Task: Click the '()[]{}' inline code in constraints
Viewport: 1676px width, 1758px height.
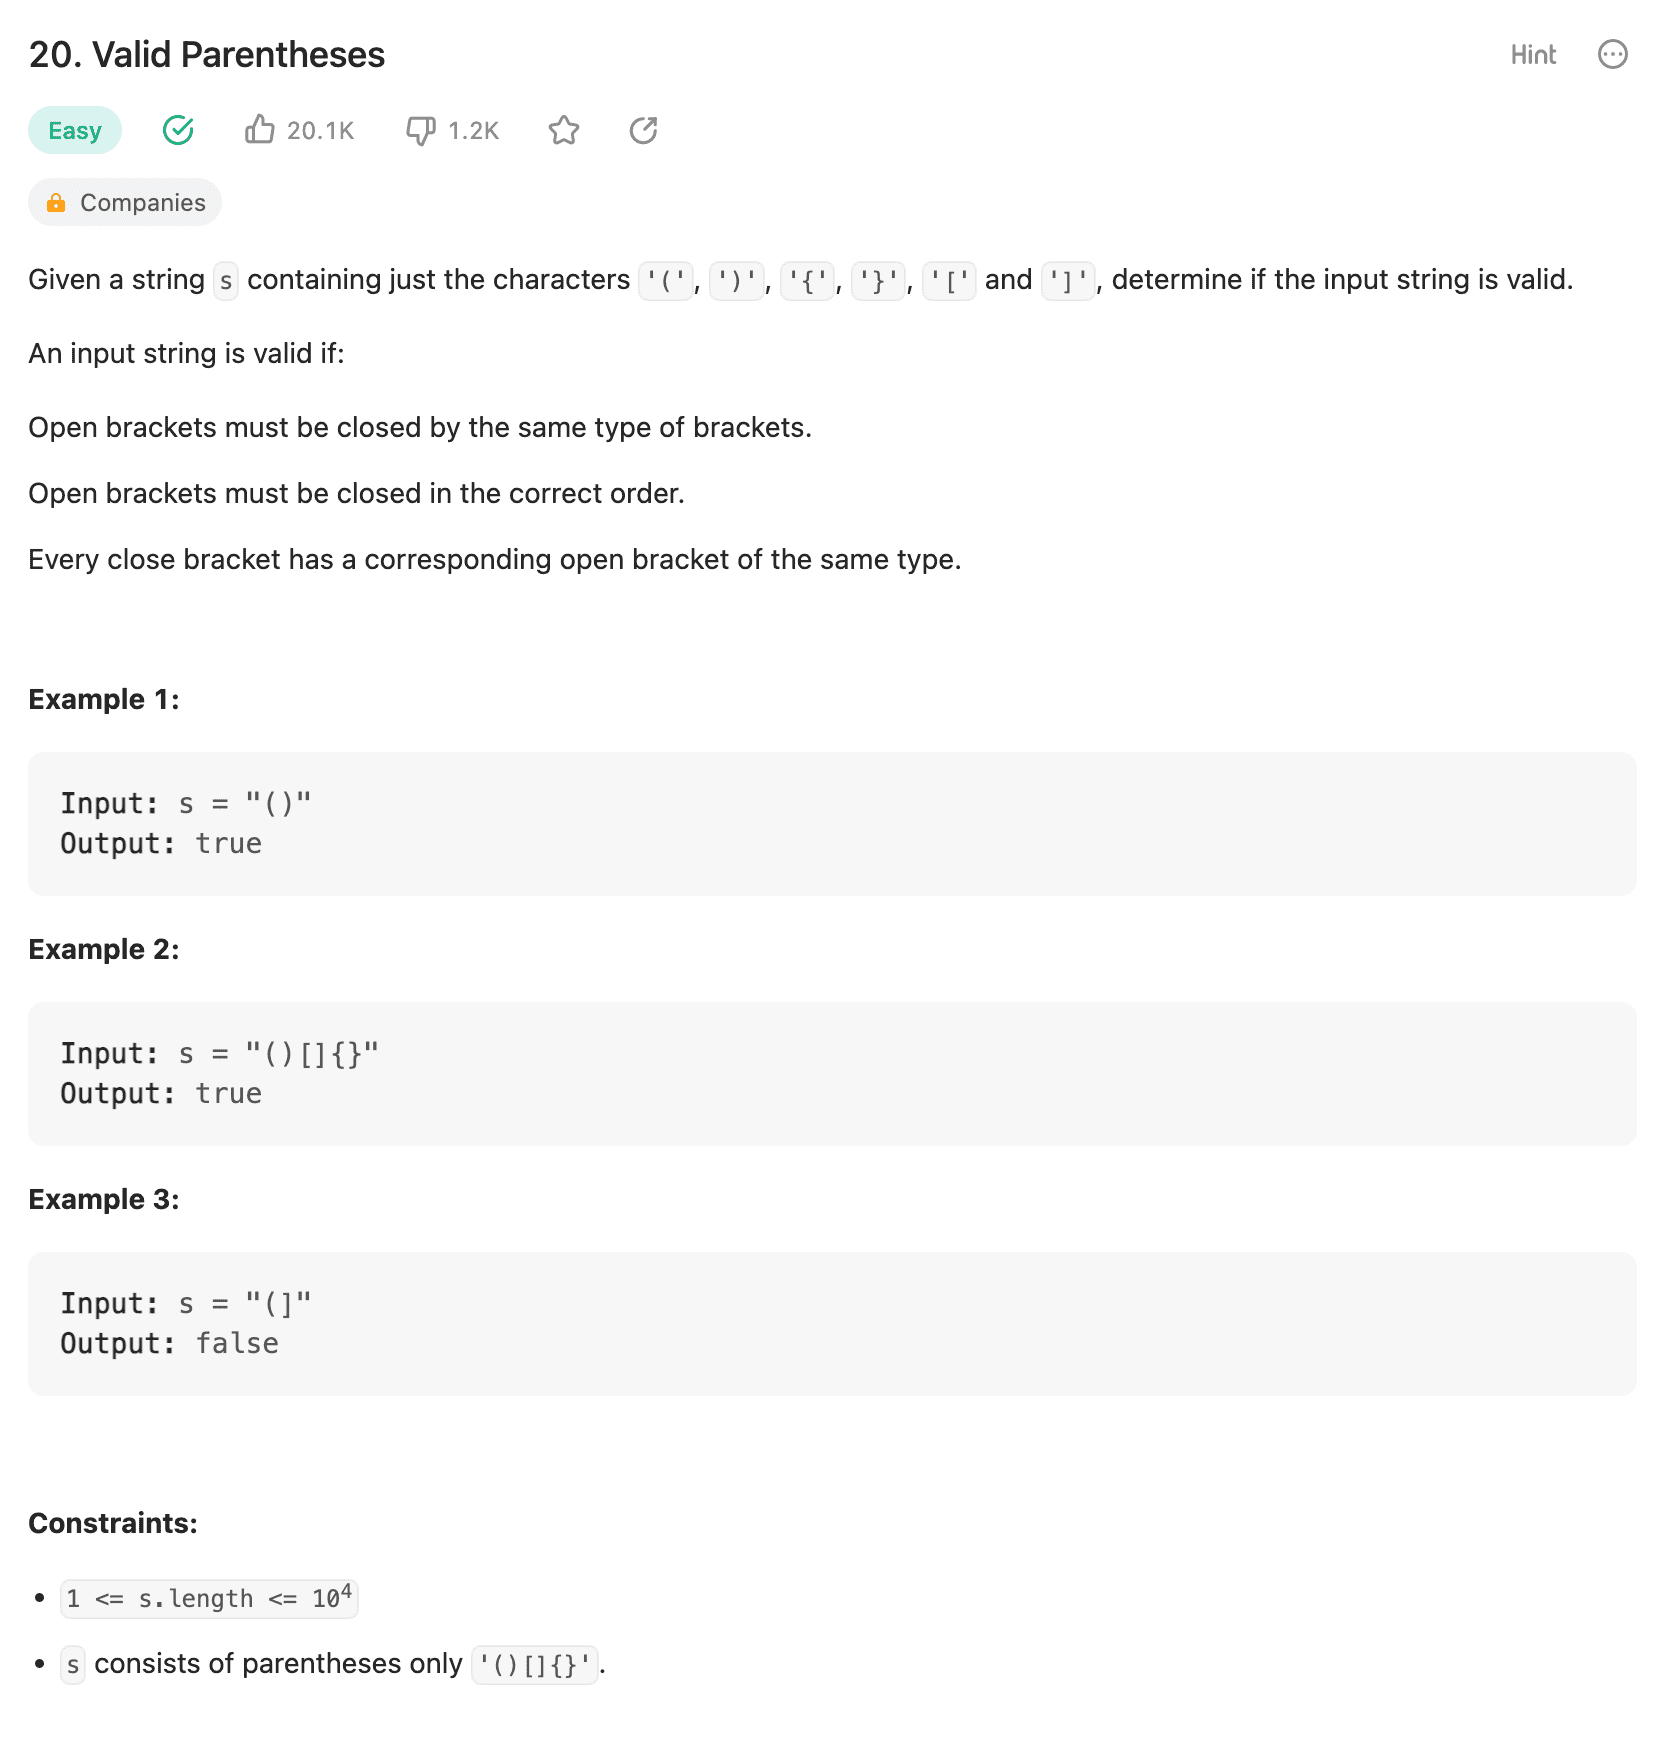Action: pos(535,1665)
